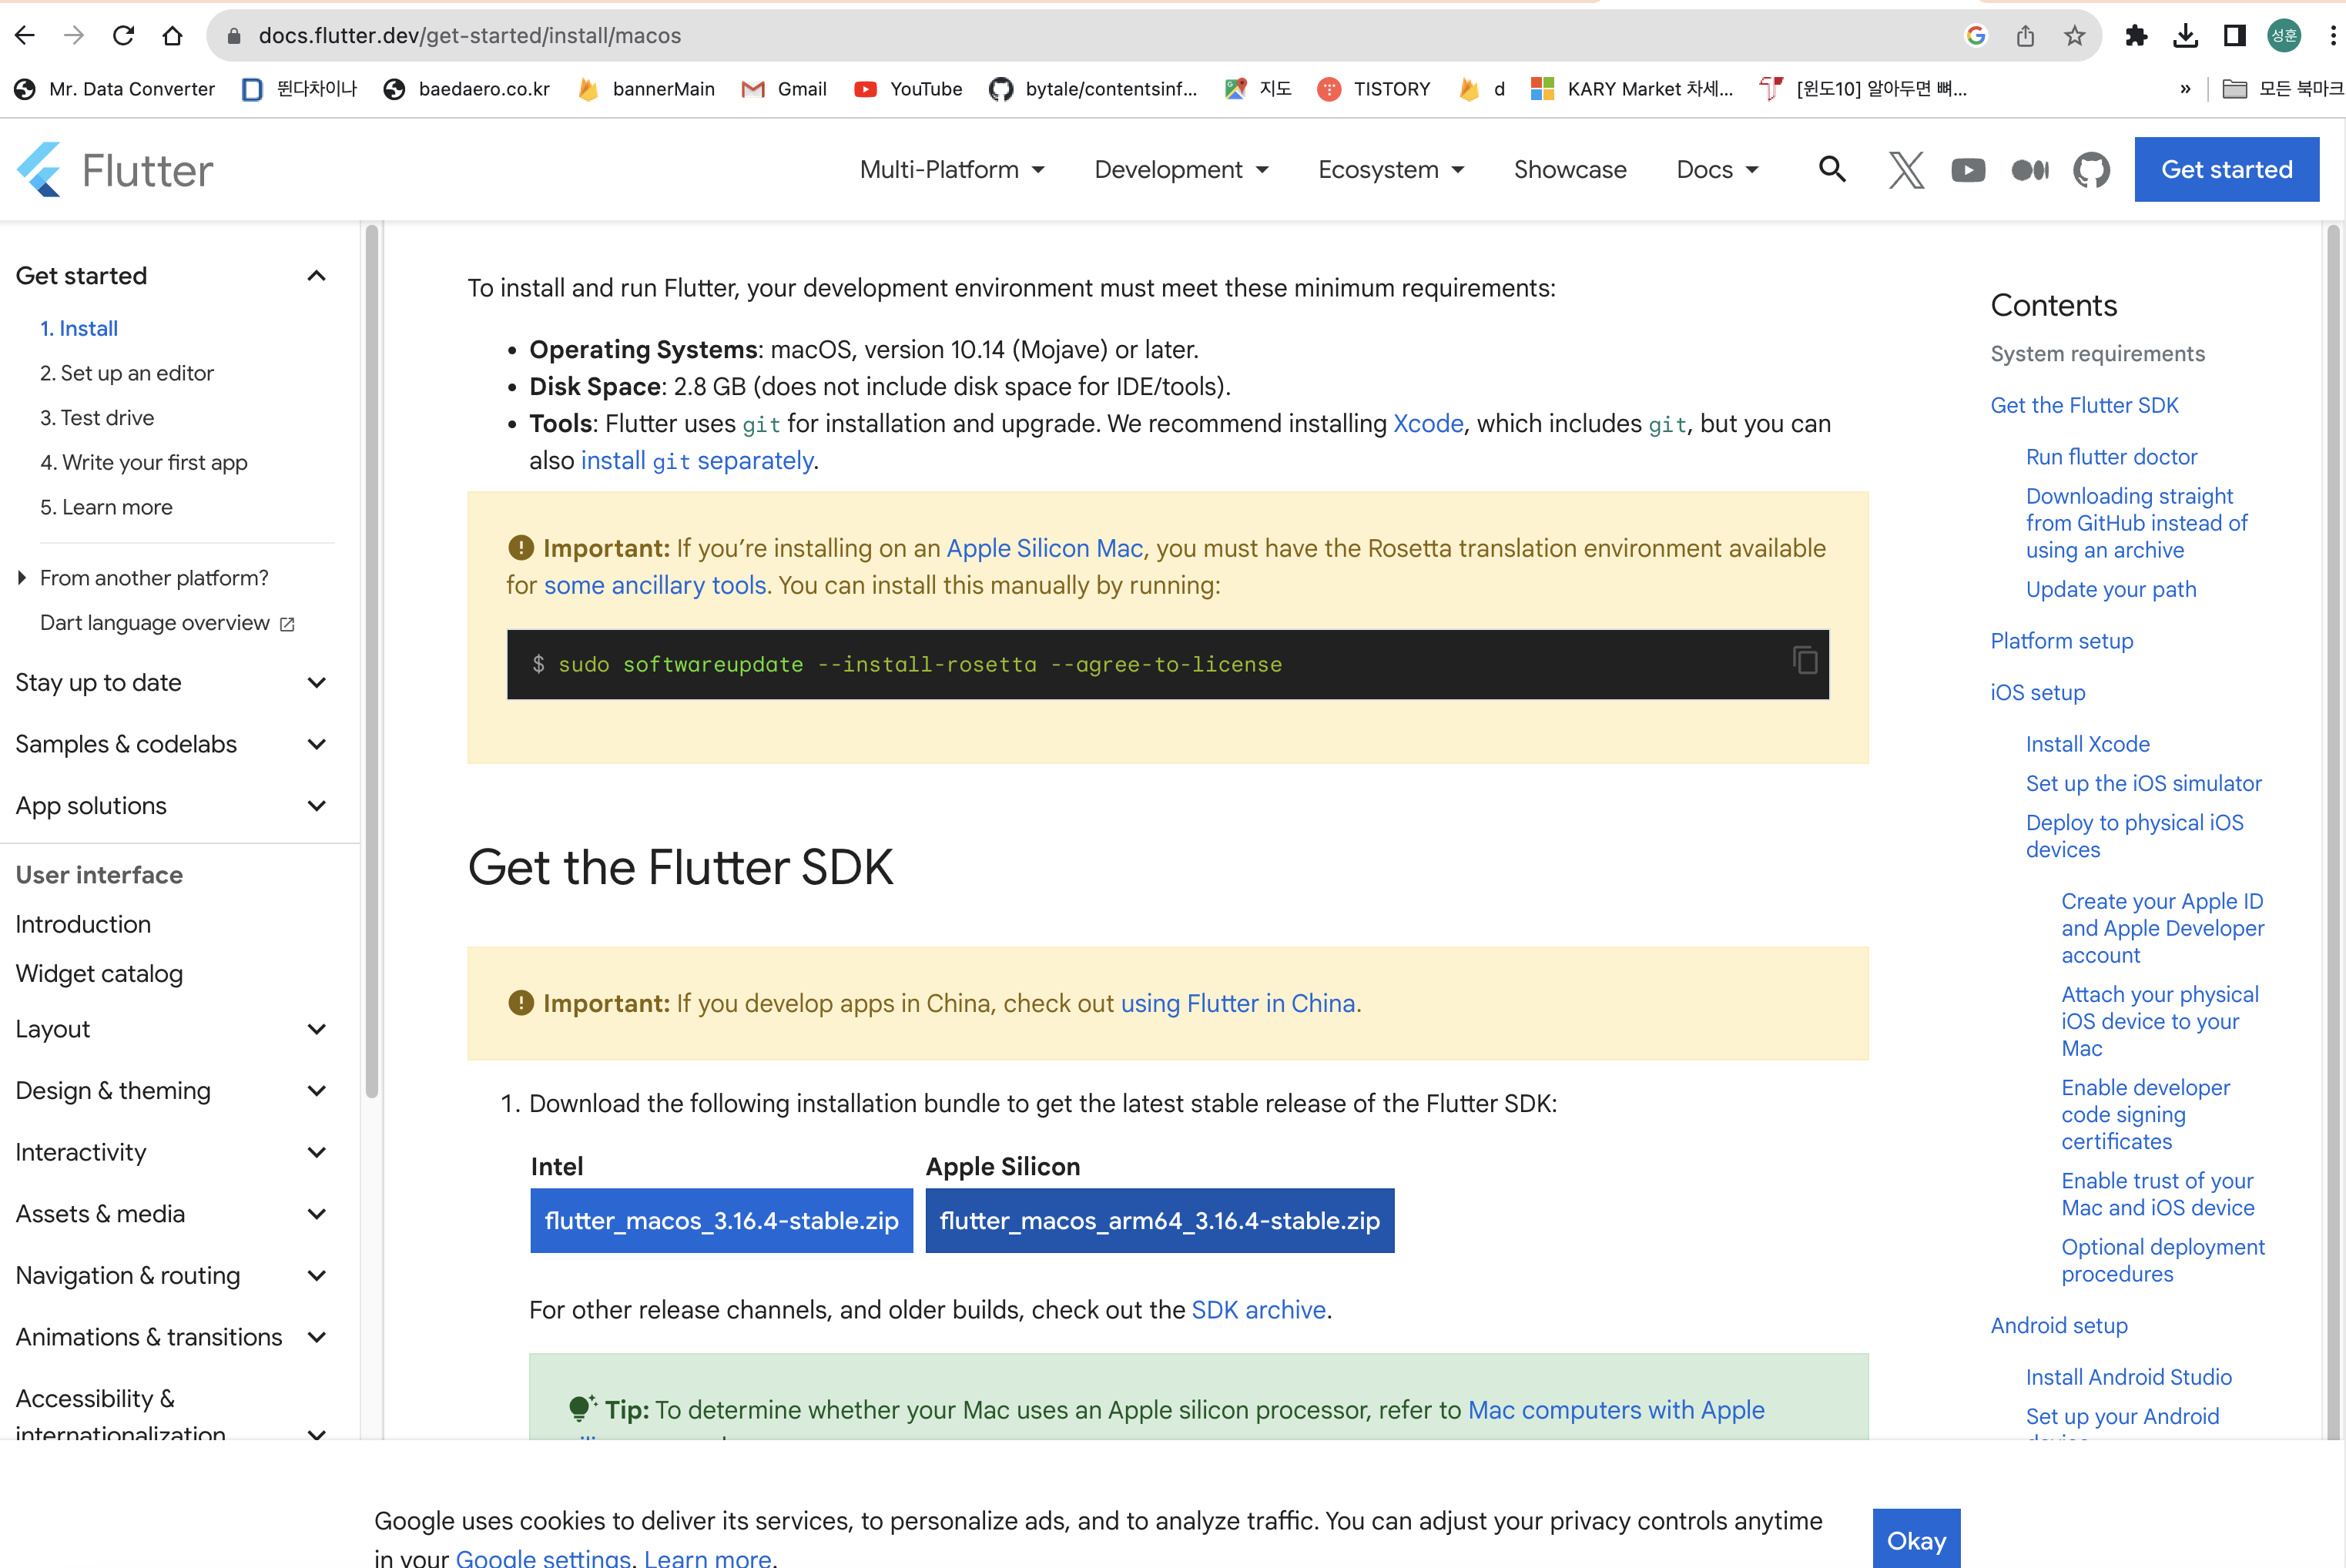Open the Docs dropdown in header
Image resolution: width=2346 pixels, height=1568 pixels.
[x=1716, y=170]
